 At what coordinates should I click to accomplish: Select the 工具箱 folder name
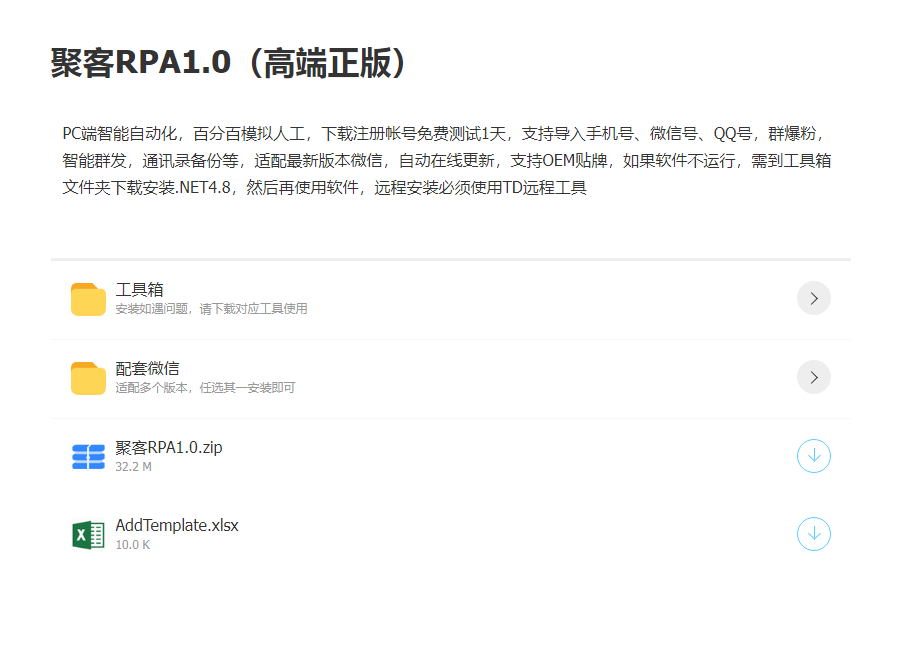140,289
